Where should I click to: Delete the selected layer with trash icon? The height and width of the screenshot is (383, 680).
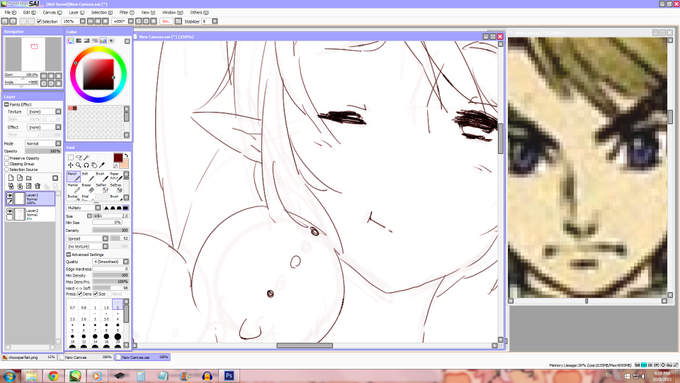pos(37,186)
